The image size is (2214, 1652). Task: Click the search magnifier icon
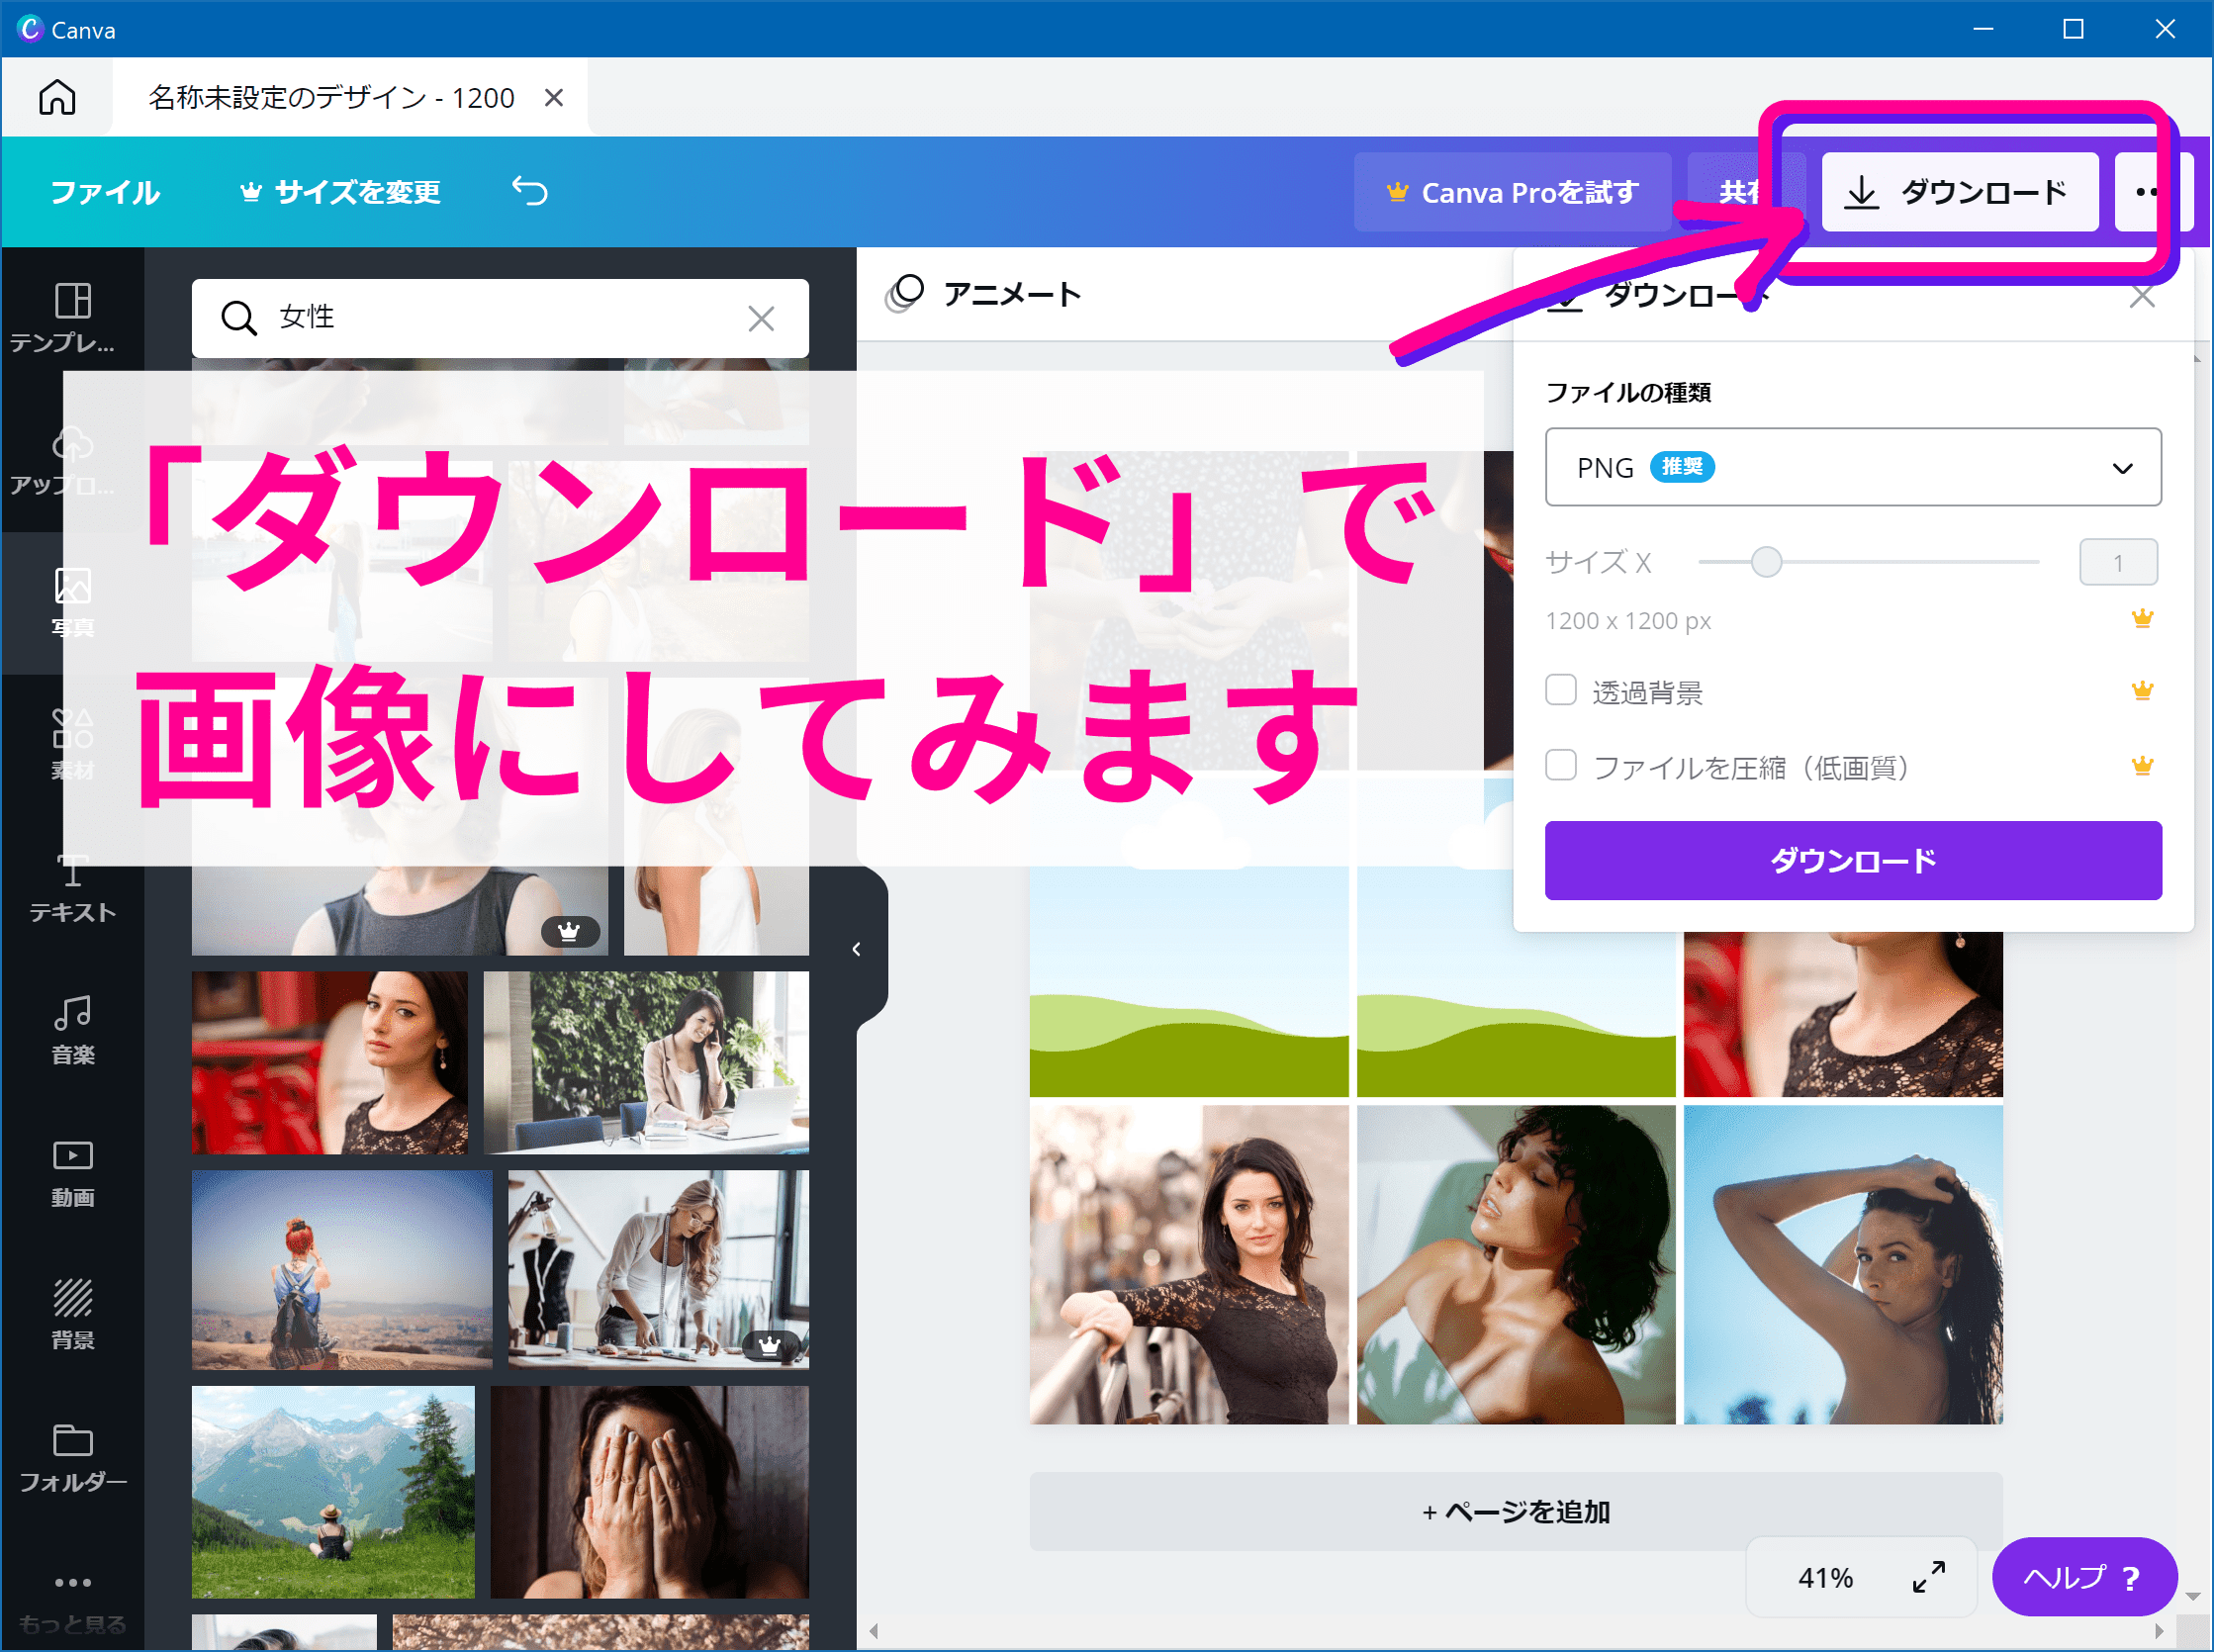pyautogui.click(x=238, y=318)
